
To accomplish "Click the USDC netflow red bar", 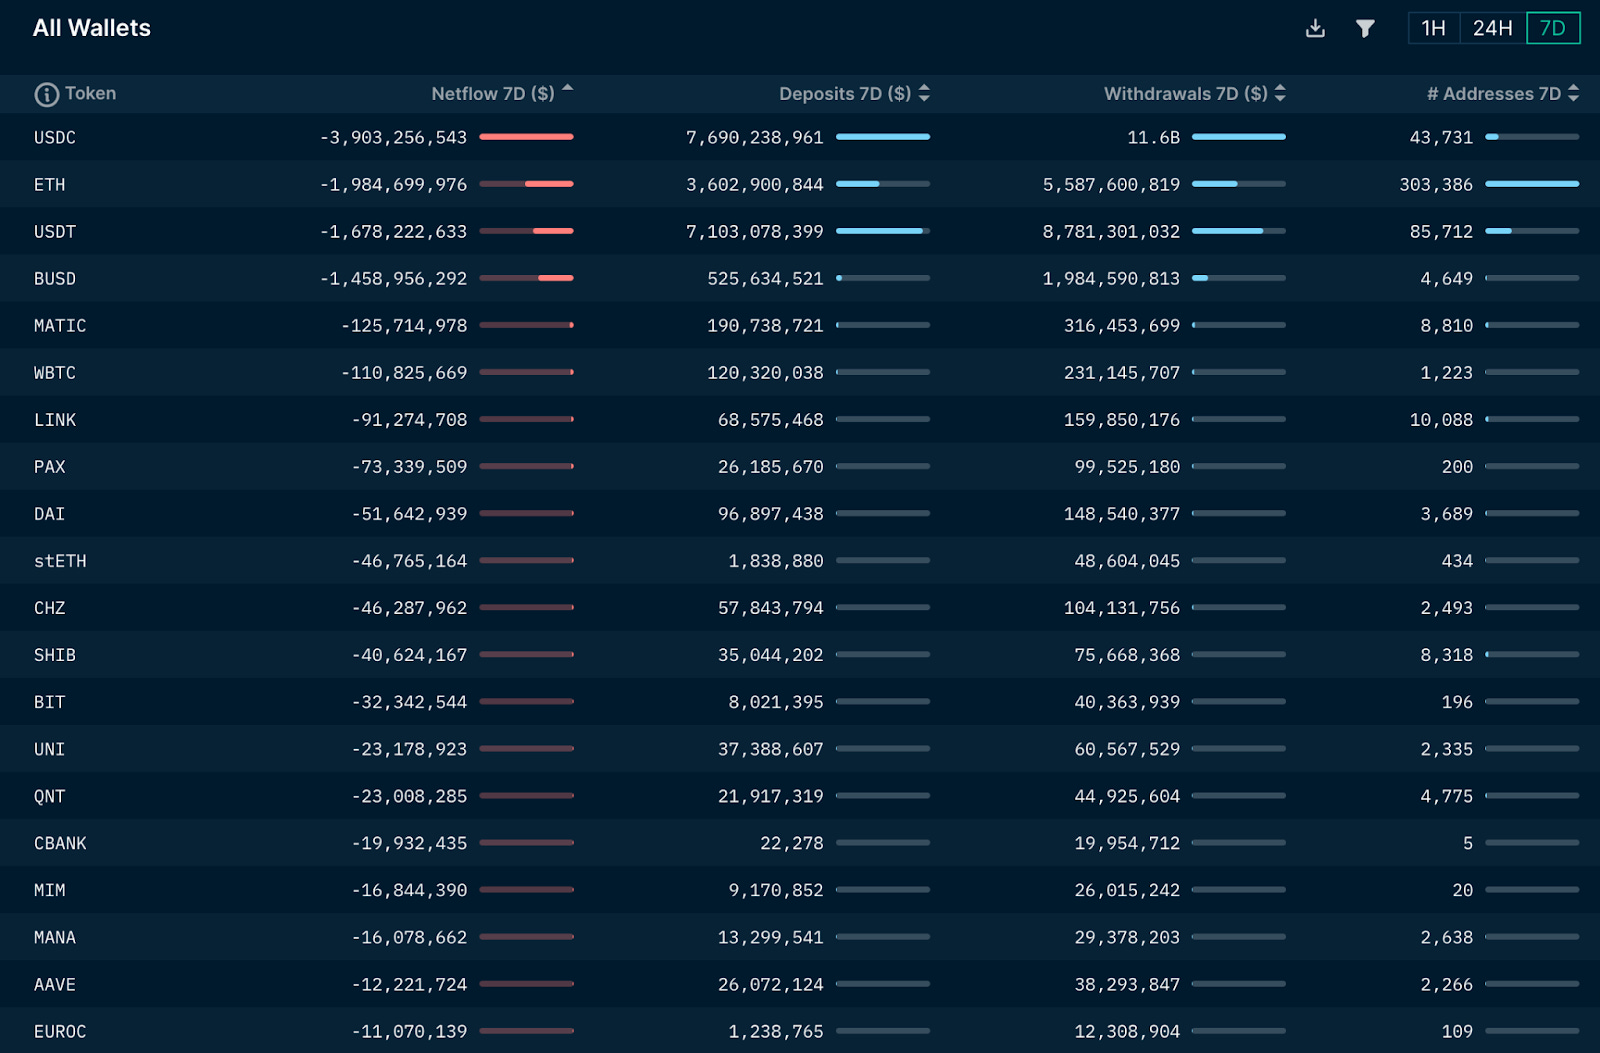I will 526,136.
